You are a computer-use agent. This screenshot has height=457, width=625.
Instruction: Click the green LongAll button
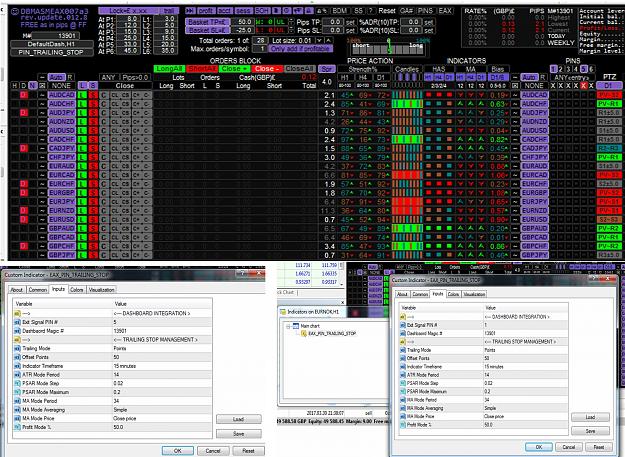(x=169, y=69)
